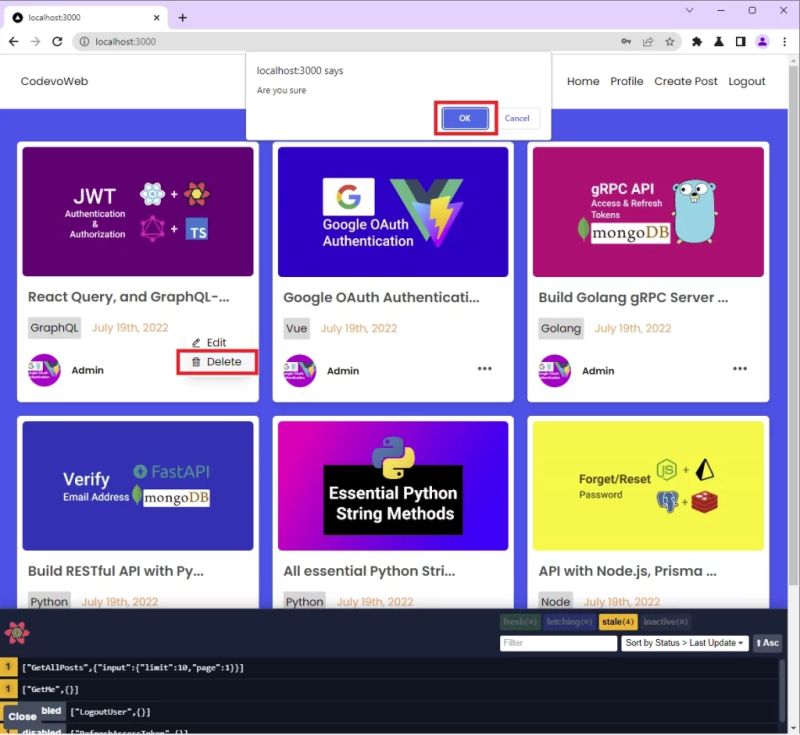The width and height of the screenshot is (800, 735).
Task: Click the browser profile avatar icon
Action: tap(761, 41)
